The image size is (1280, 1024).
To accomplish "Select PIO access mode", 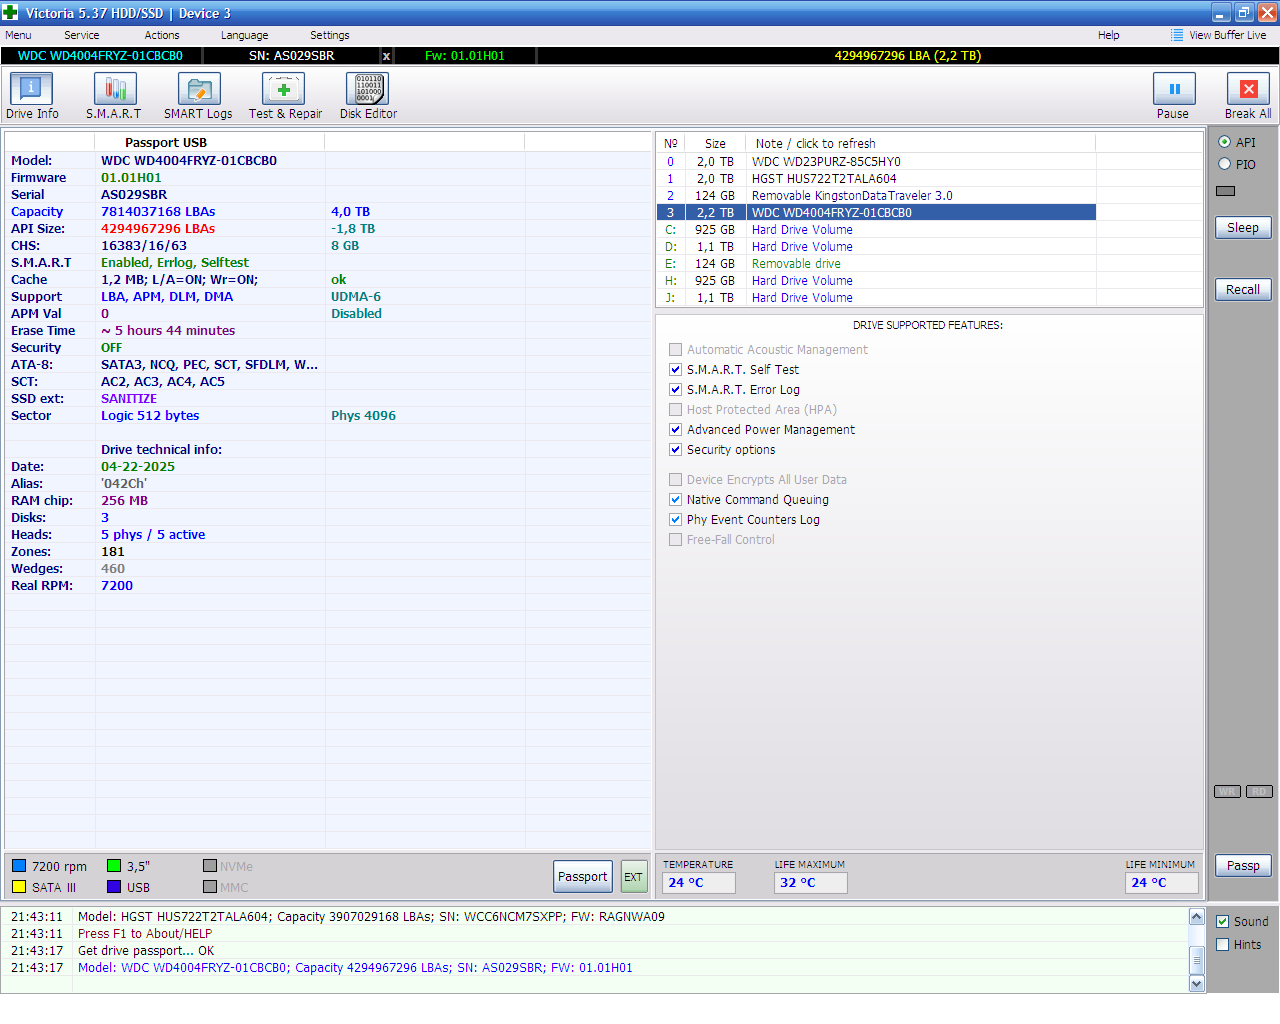I will [x=1225, y=164].
